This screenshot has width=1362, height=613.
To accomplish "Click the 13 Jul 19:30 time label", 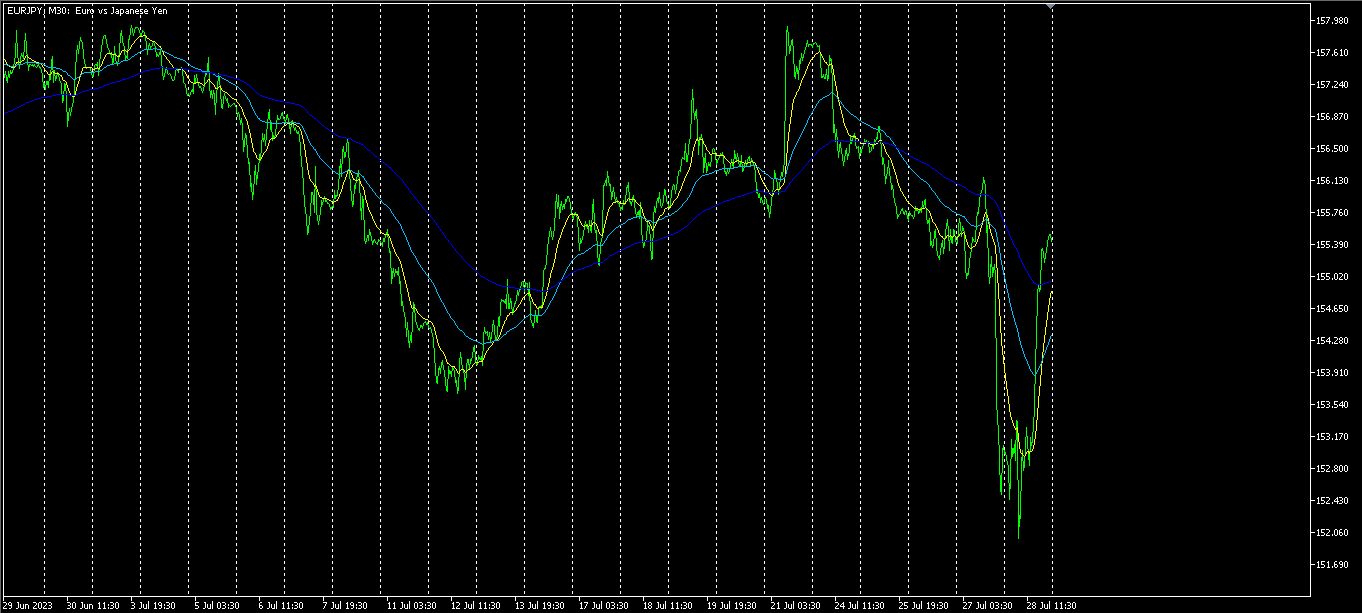I will (540, 605).
